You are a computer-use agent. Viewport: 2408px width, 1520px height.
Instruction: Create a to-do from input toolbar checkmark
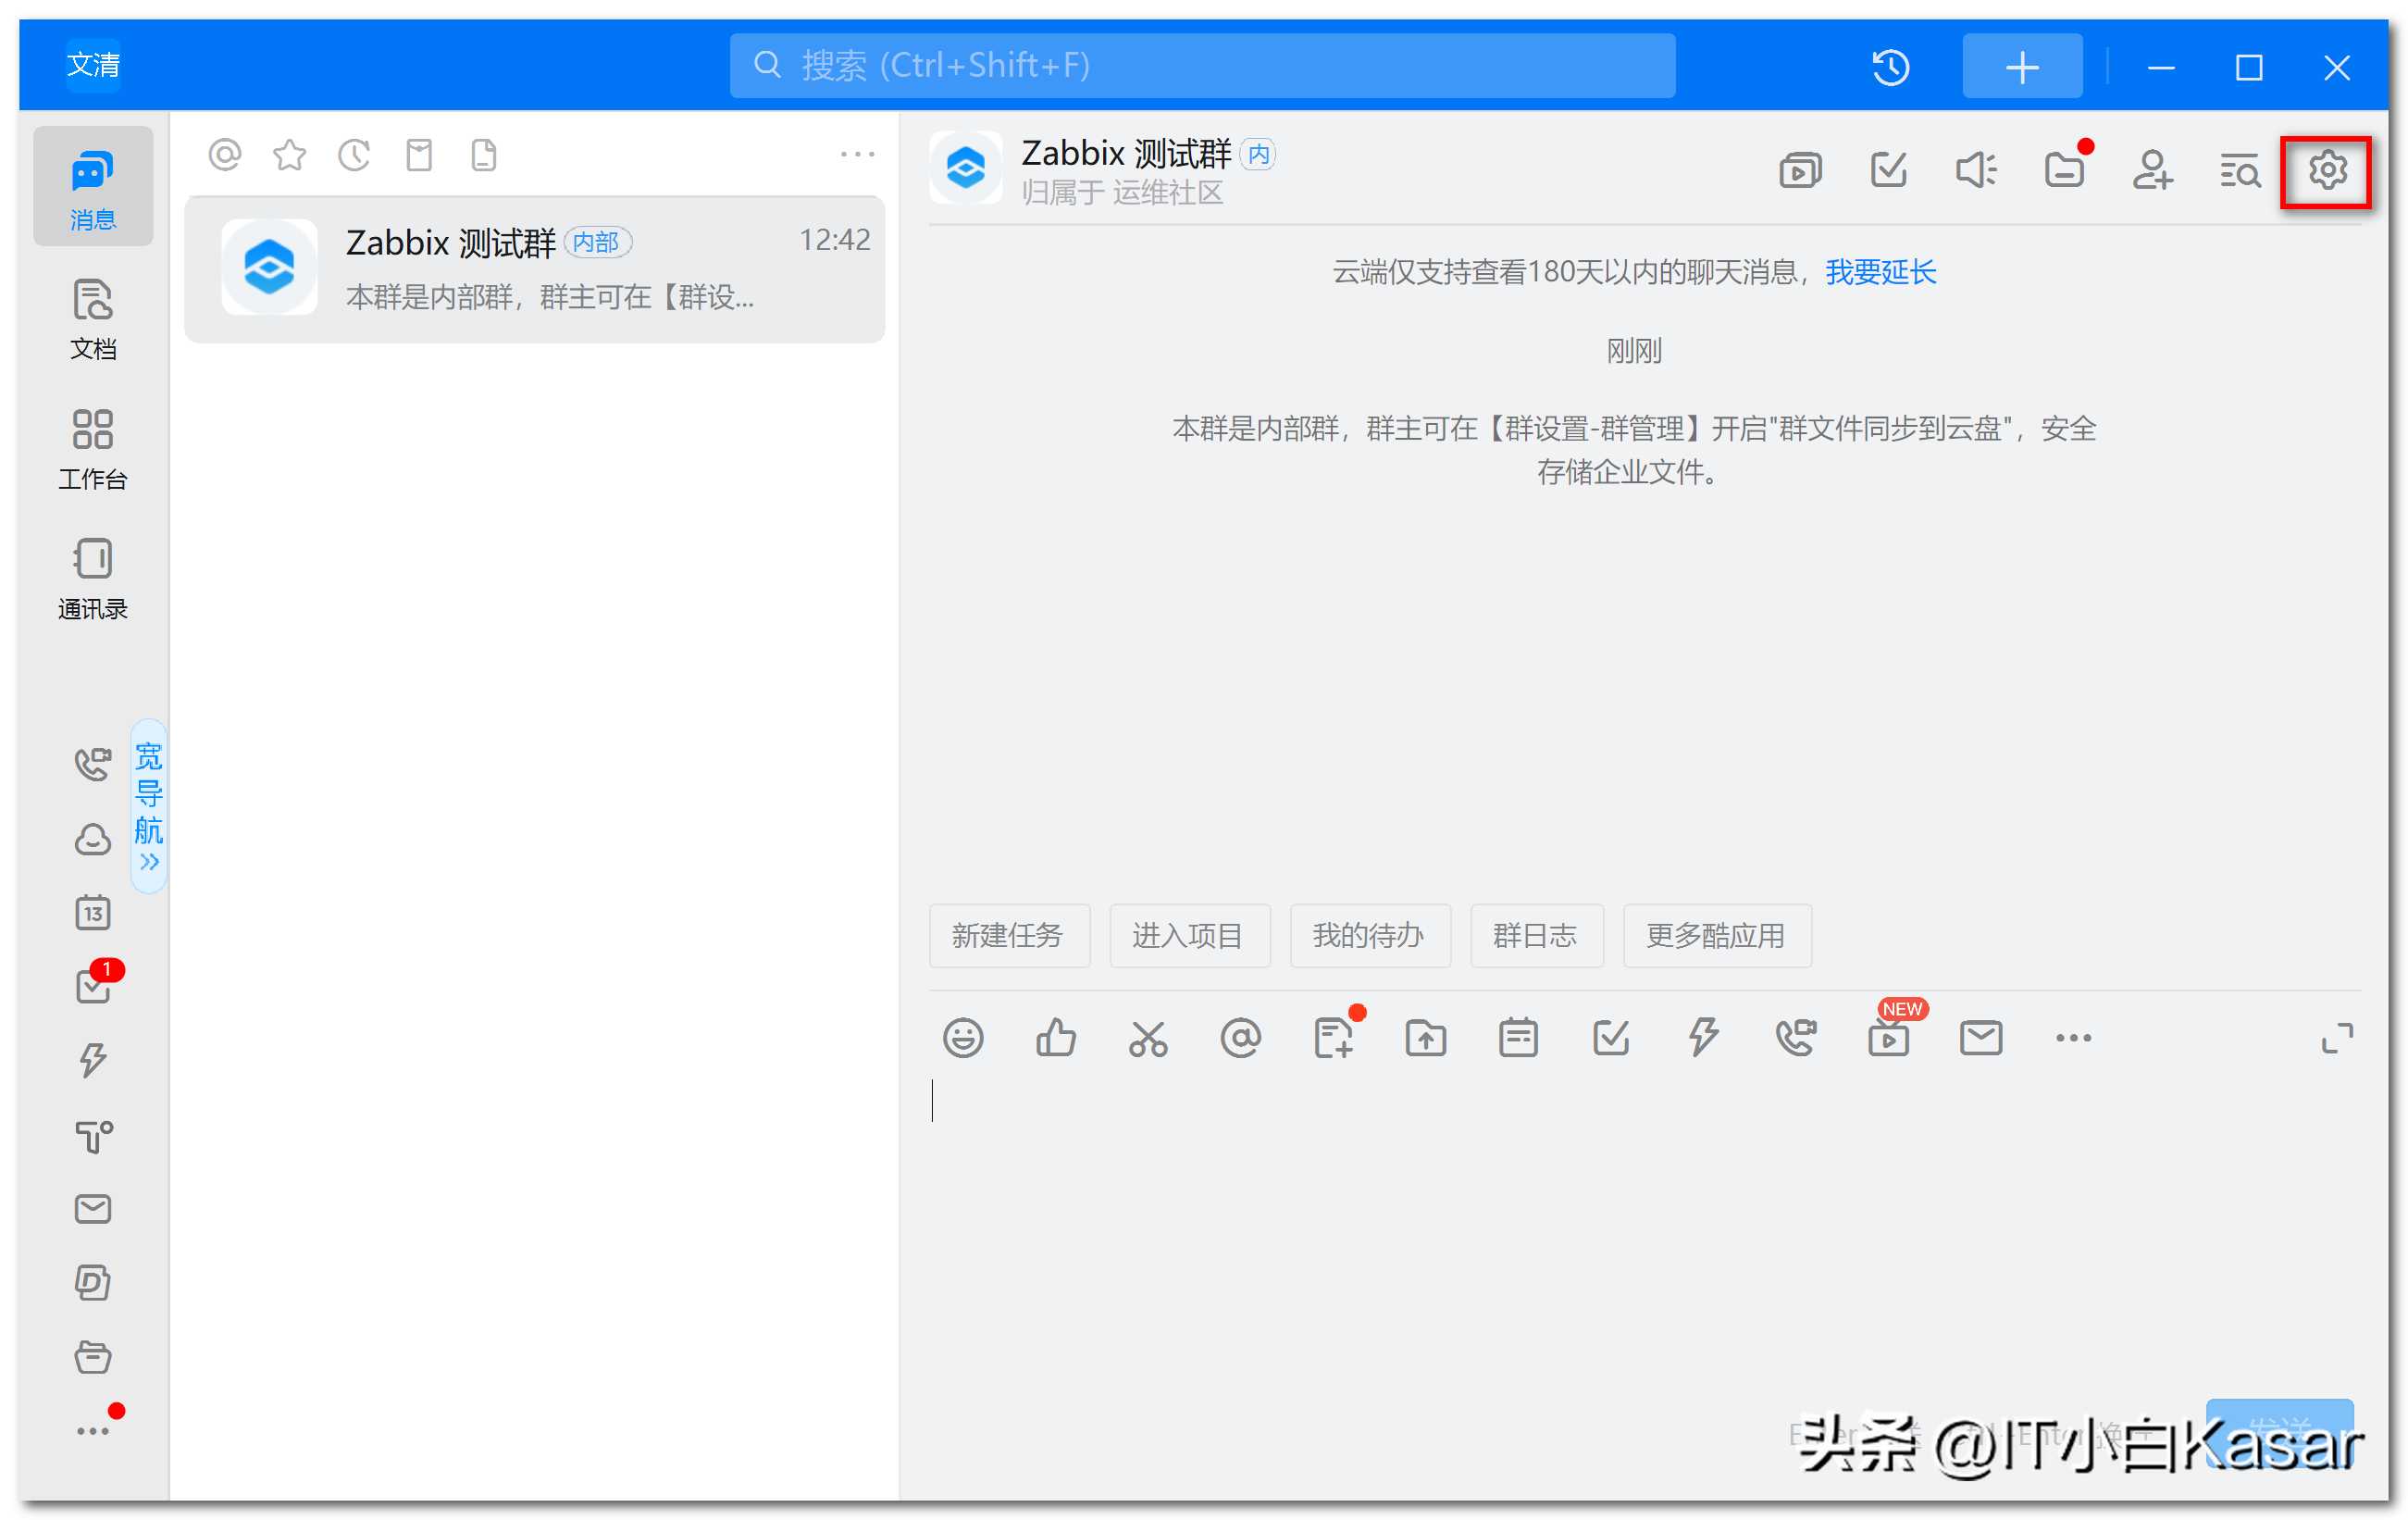1611,1038
